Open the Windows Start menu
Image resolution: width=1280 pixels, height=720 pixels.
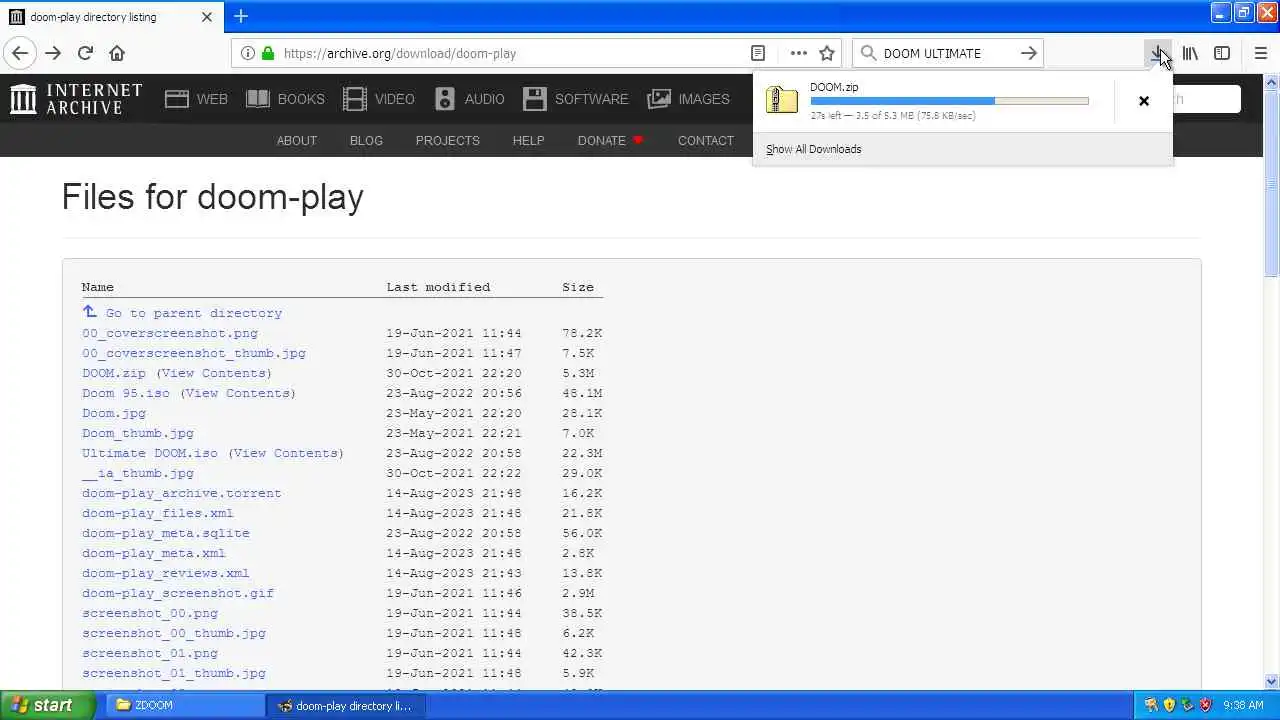[x=47, y=705]
